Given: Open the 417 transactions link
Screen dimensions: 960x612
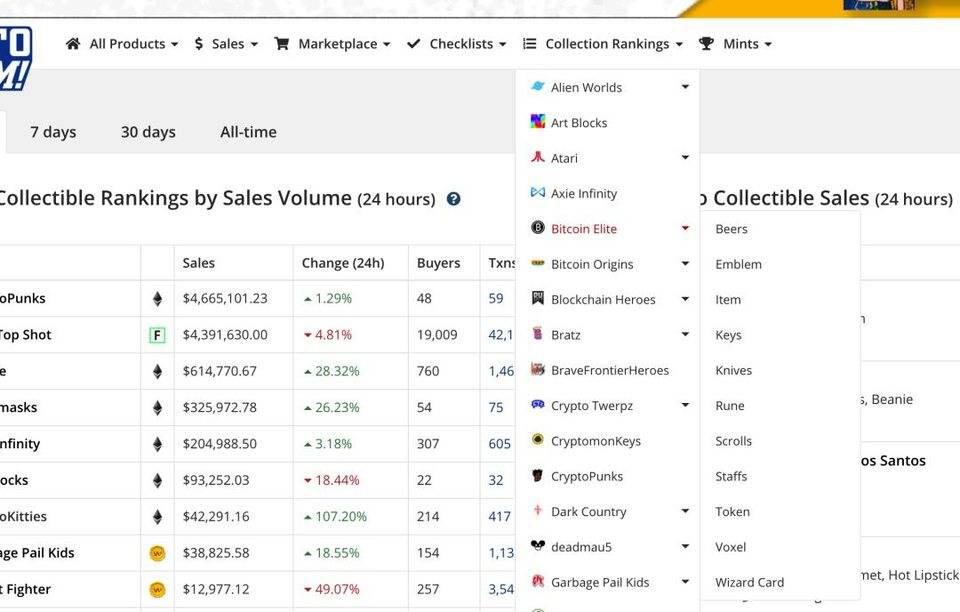Looking at the screenshot, I should click(x=500, y=517).
